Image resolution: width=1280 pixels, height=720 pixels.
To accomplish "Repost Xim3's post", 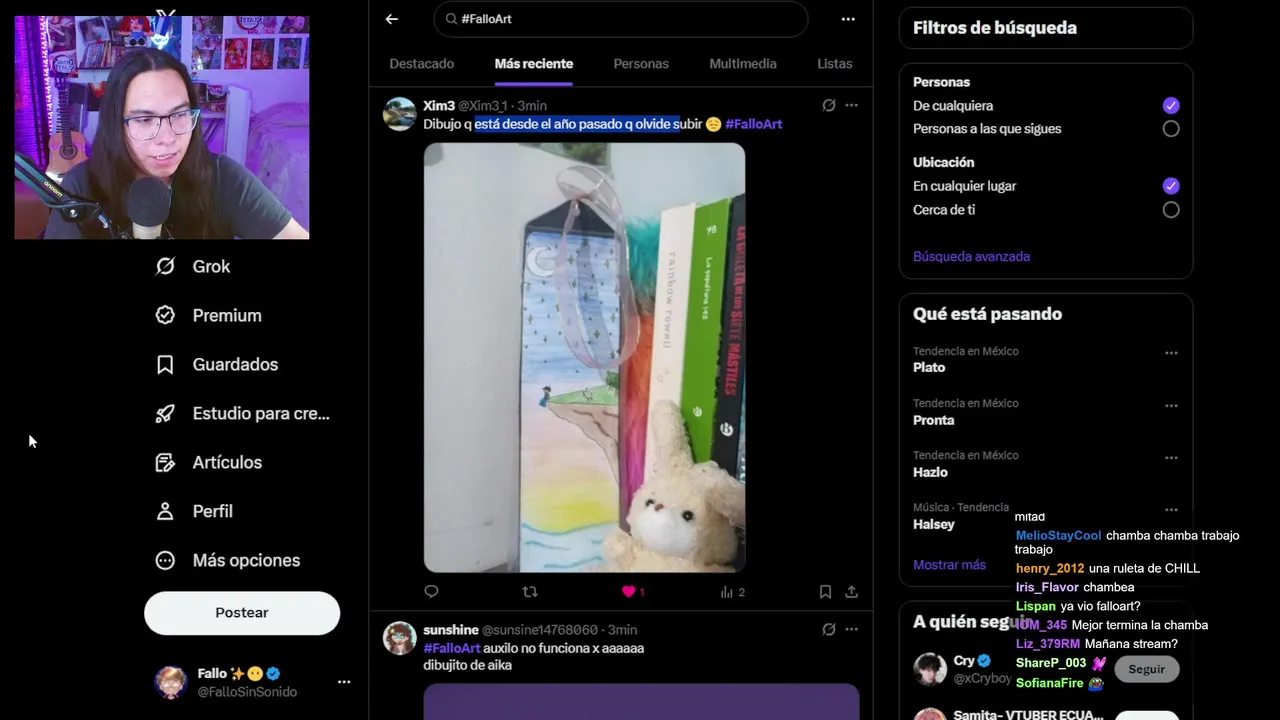I will click(x=530, y=592).
